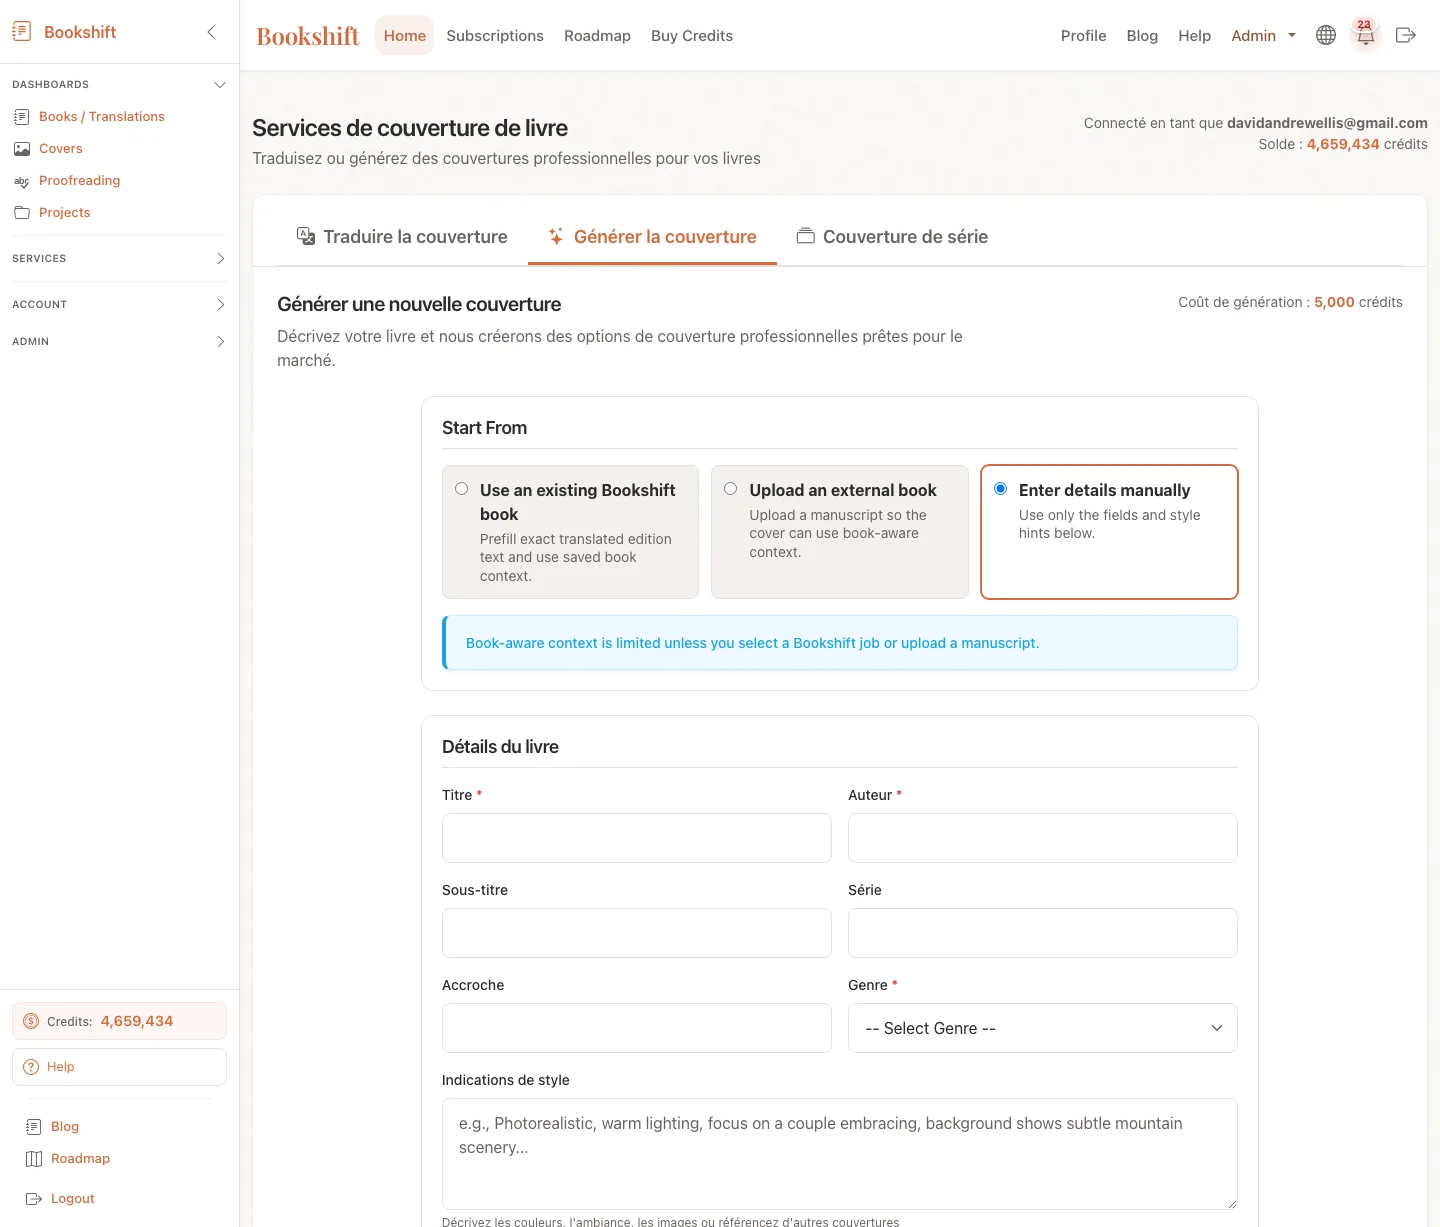
Task: Open the Help link in top bar
Action: point(1194,35)
